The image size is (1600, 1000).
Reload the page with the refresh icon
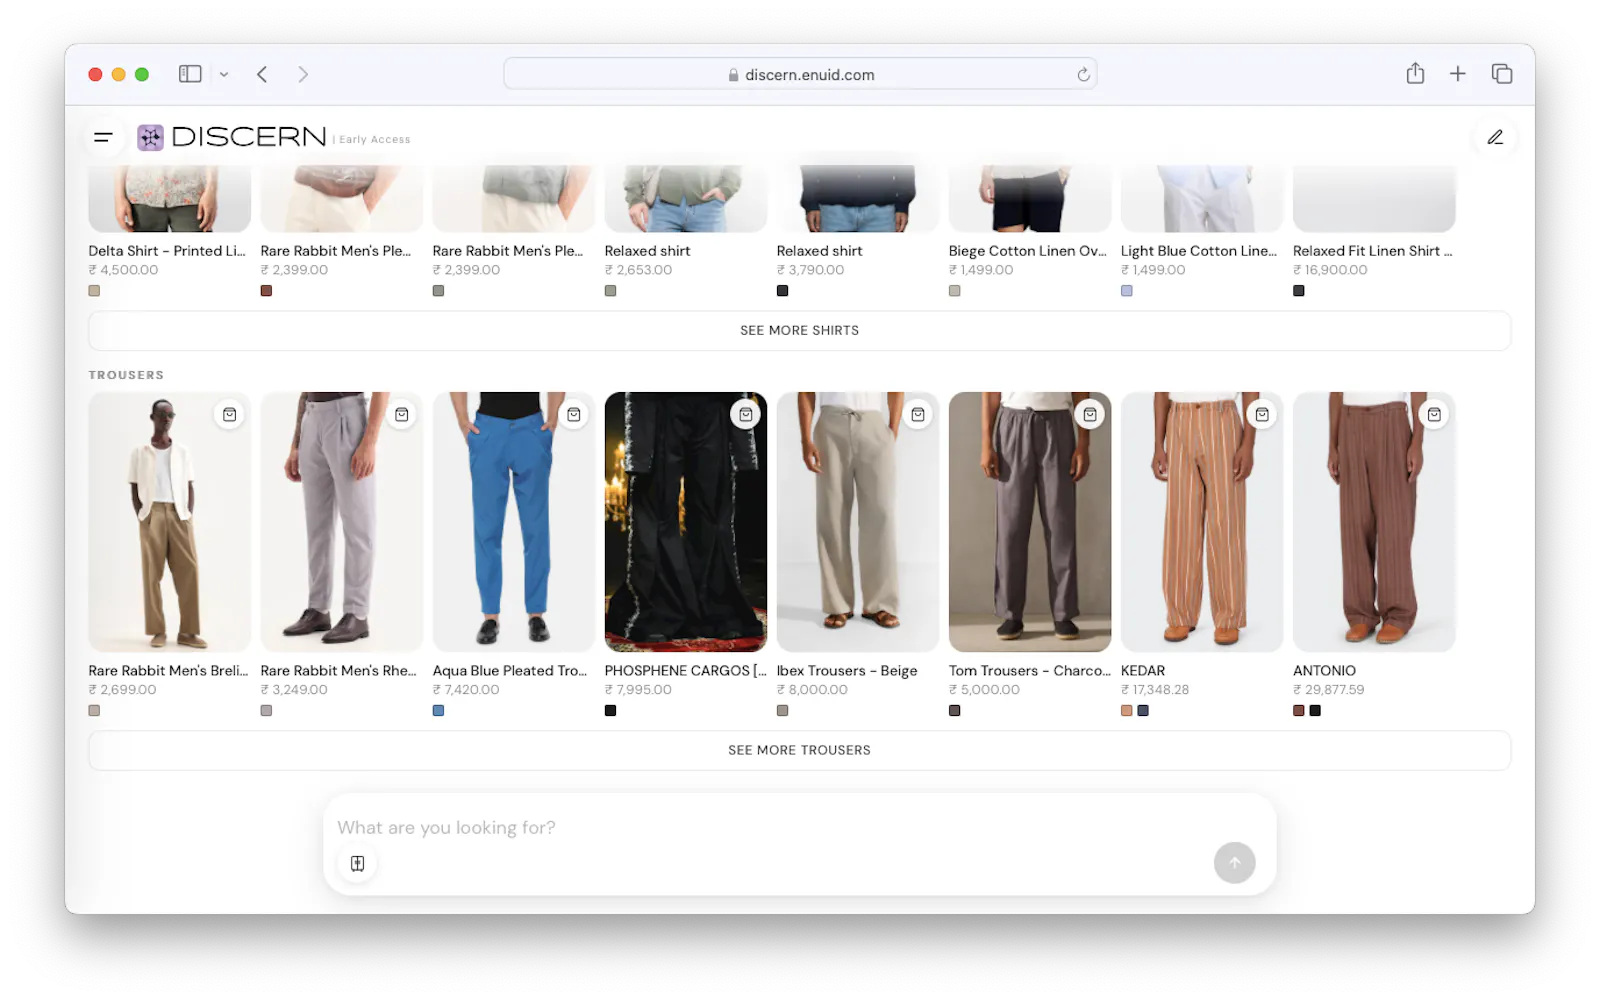pyautogui.click(x=1083, y=74)
